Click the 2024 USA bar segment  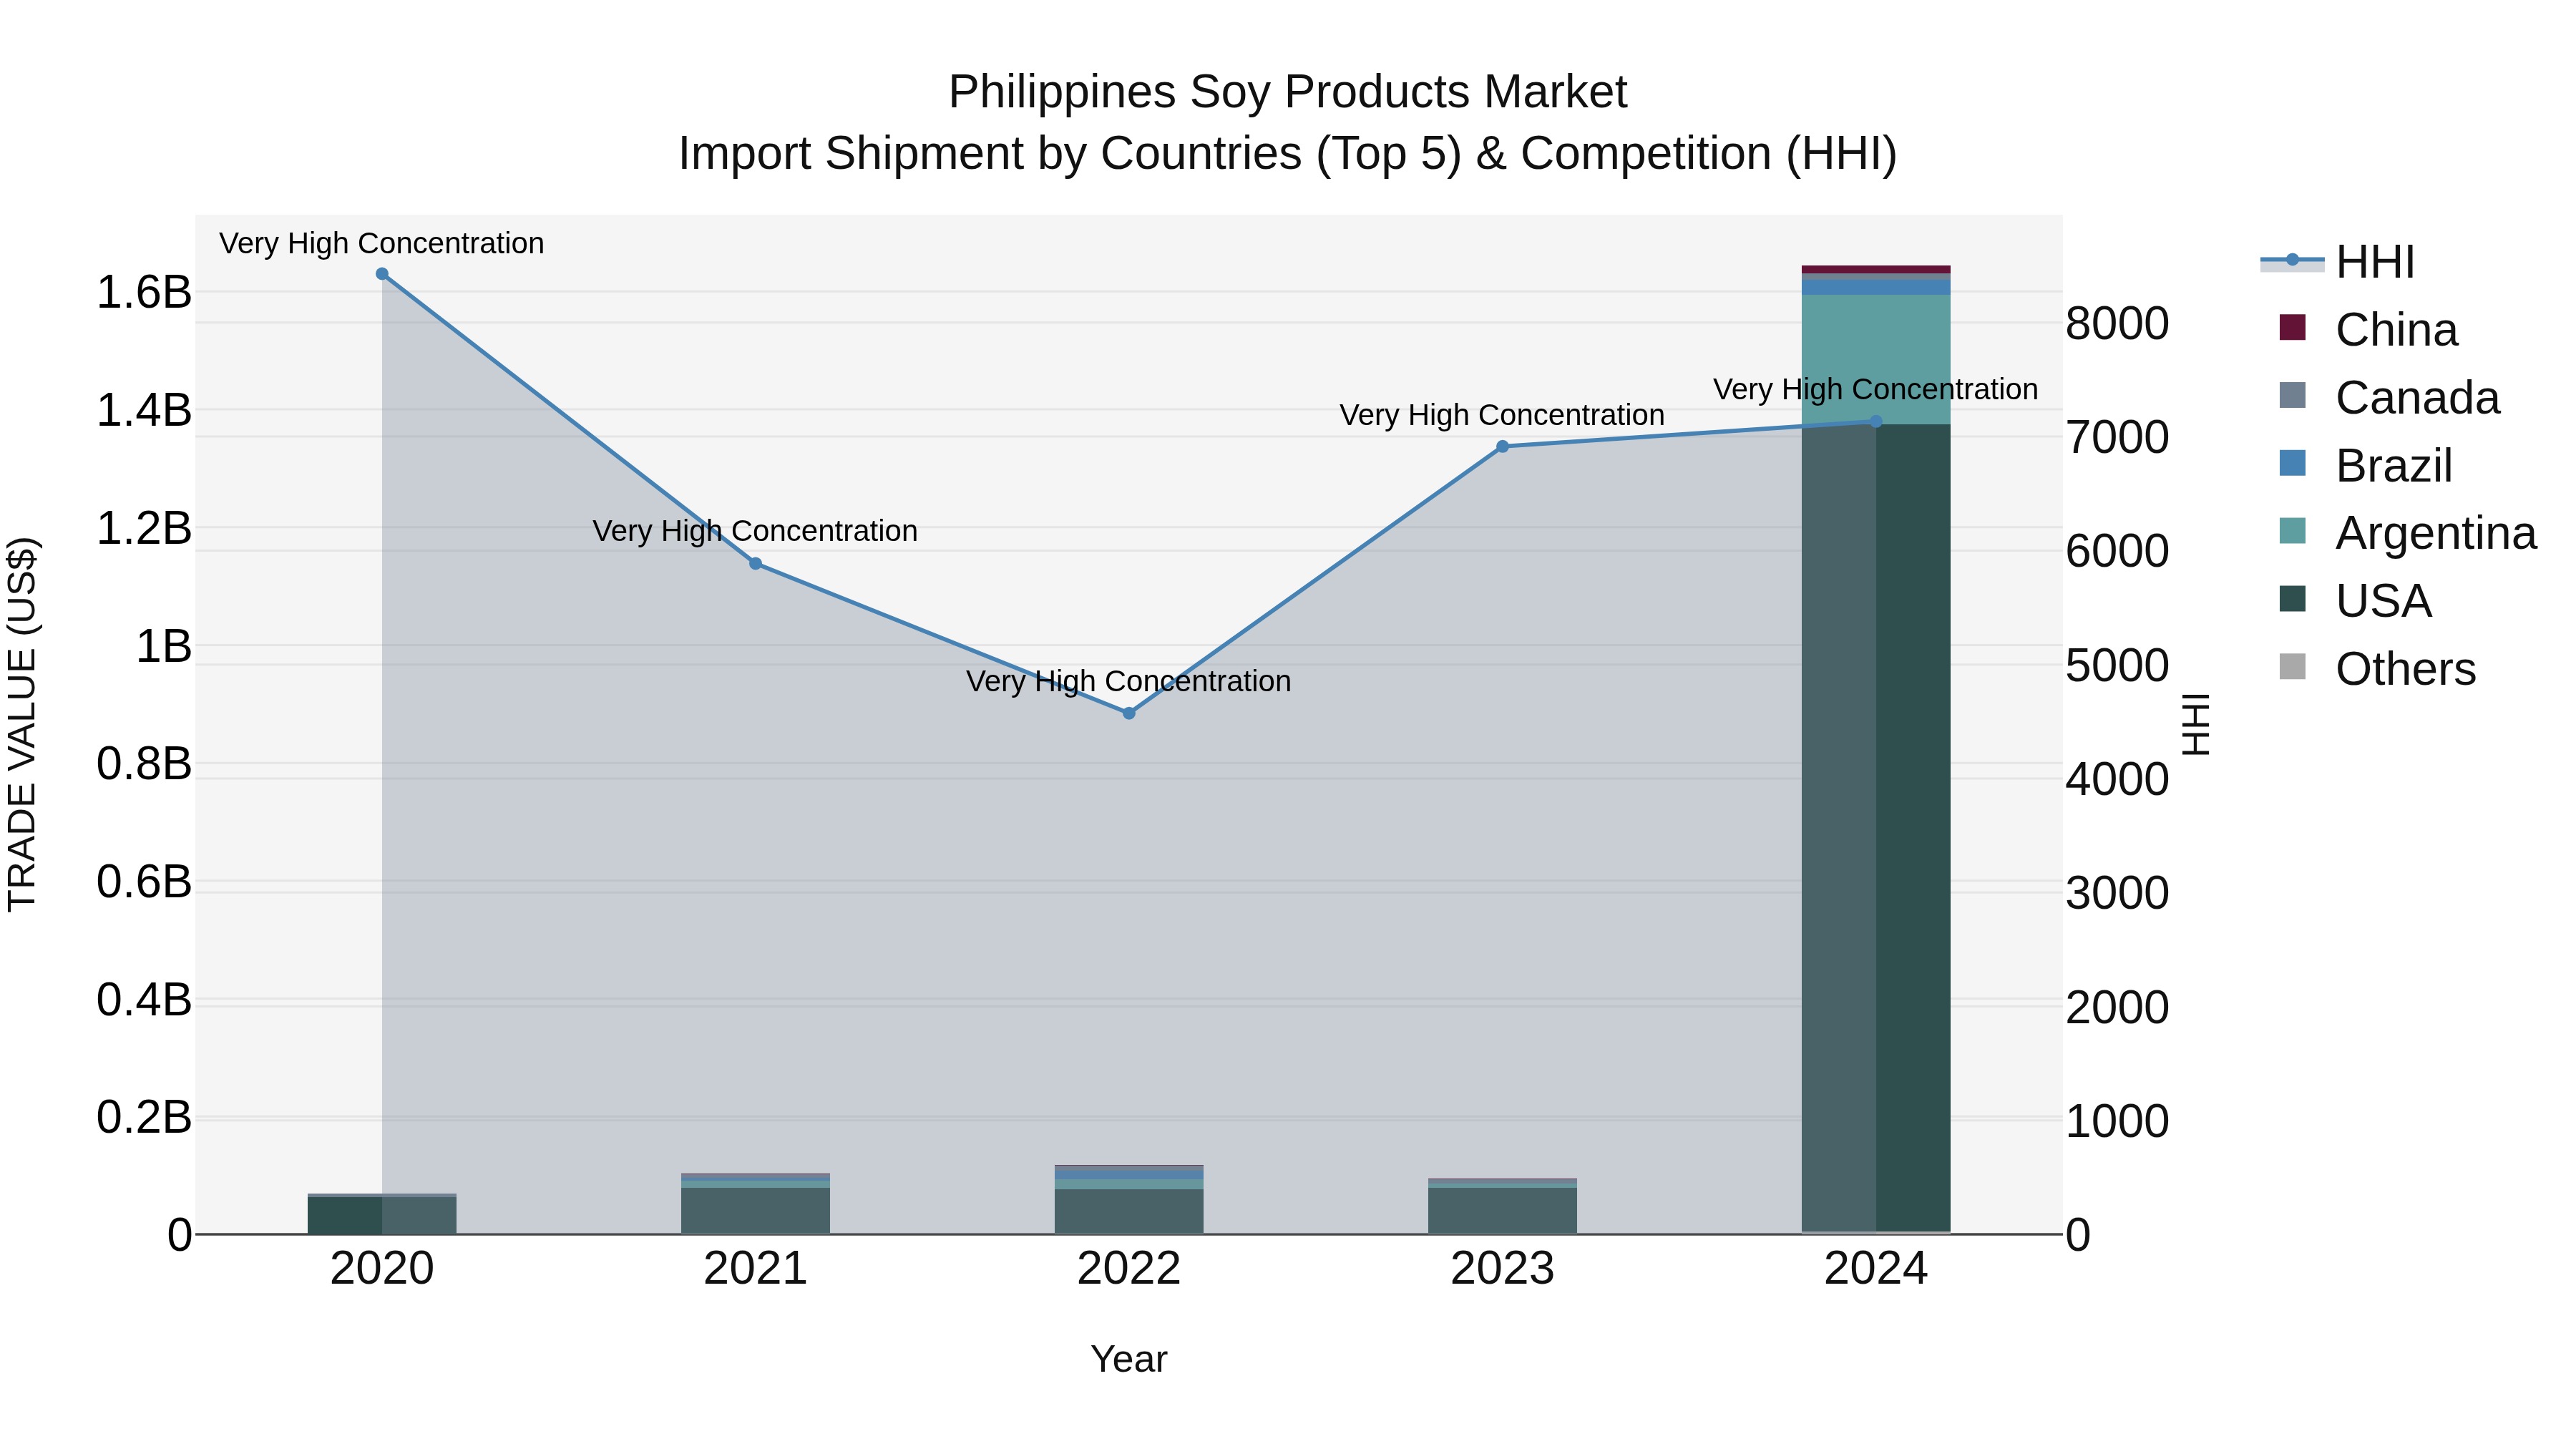point(1876,828)
